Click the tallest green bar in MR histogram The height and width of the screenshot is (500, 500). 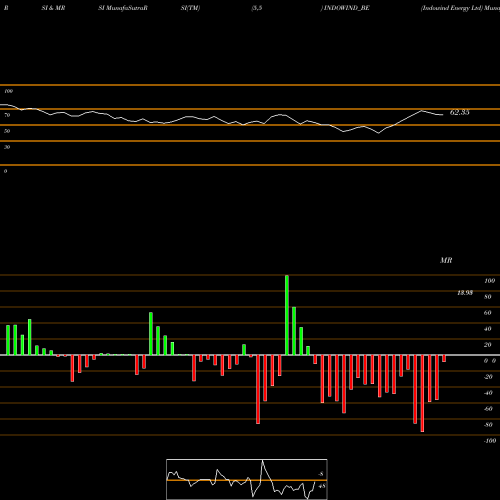287,315
